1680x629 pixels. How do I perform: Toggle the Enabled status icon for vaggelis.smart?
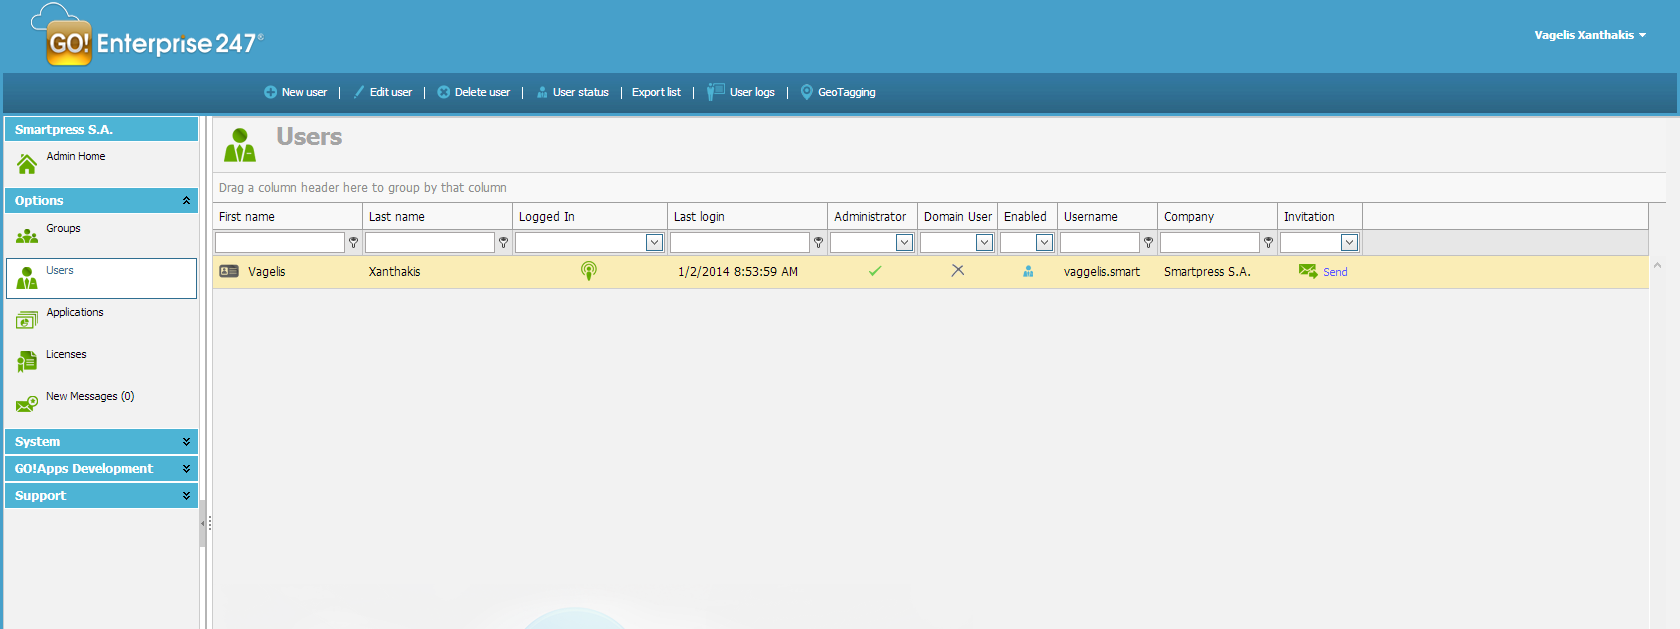point(1028,271)
